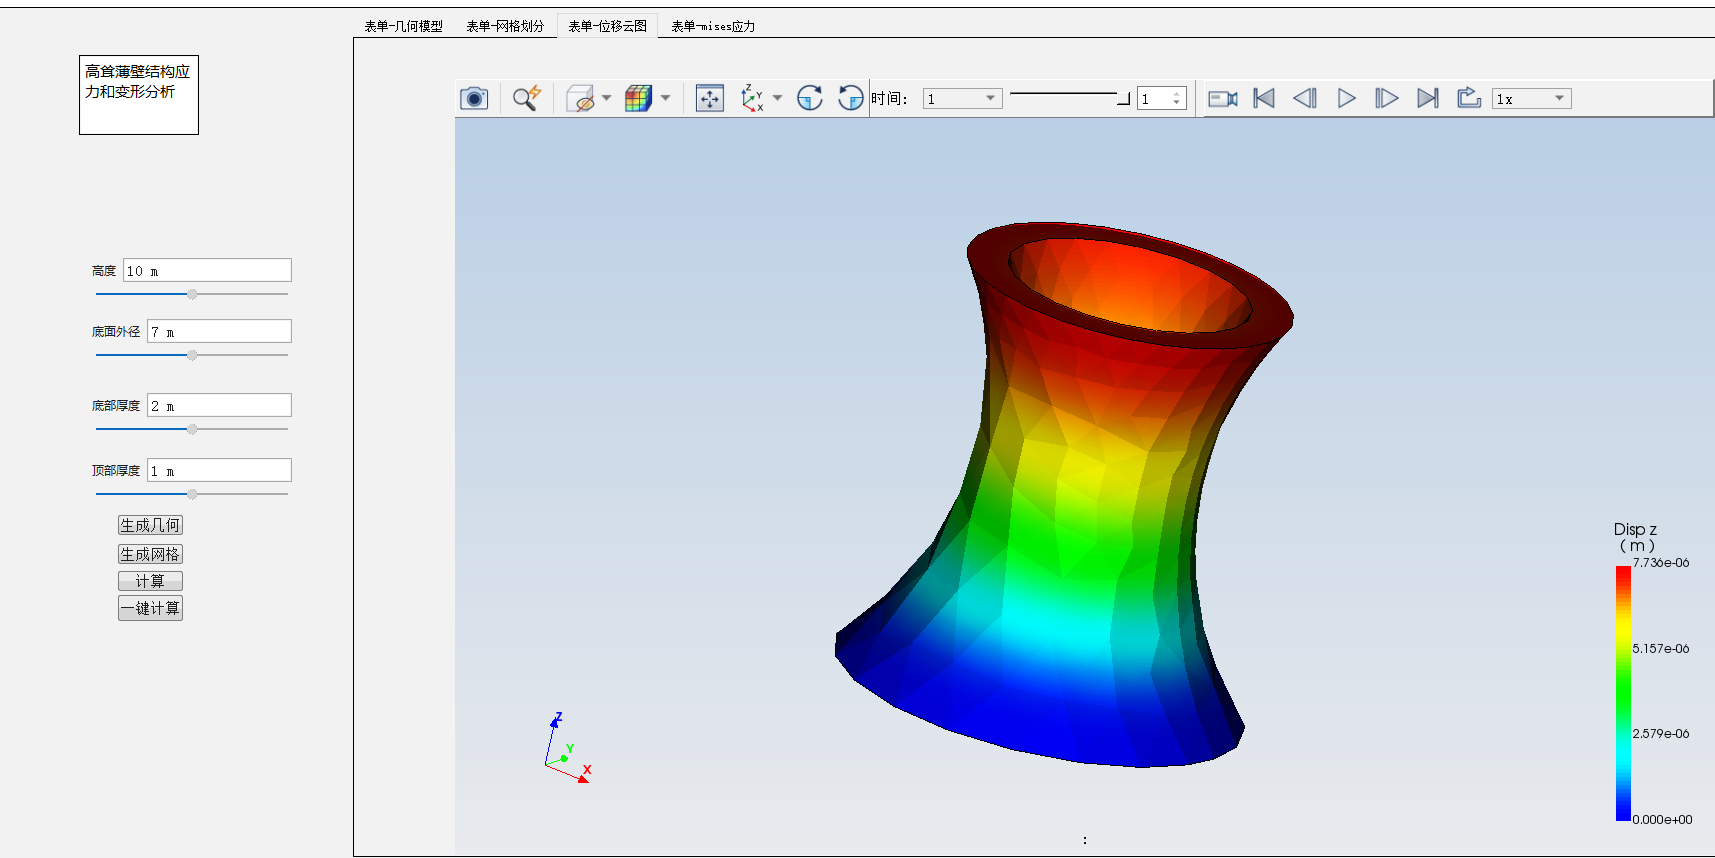
Task: Click the 3D tower displacement model
Action: (x=1065, y=495)
